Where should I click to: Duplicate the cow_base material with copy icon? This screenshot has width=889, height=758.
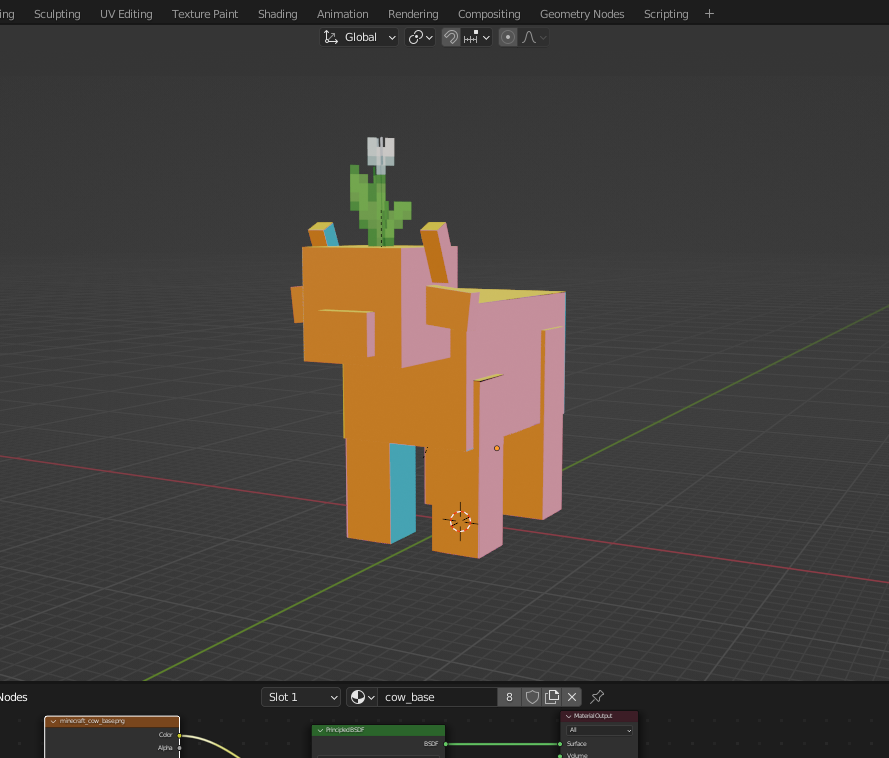coord(552,697)
